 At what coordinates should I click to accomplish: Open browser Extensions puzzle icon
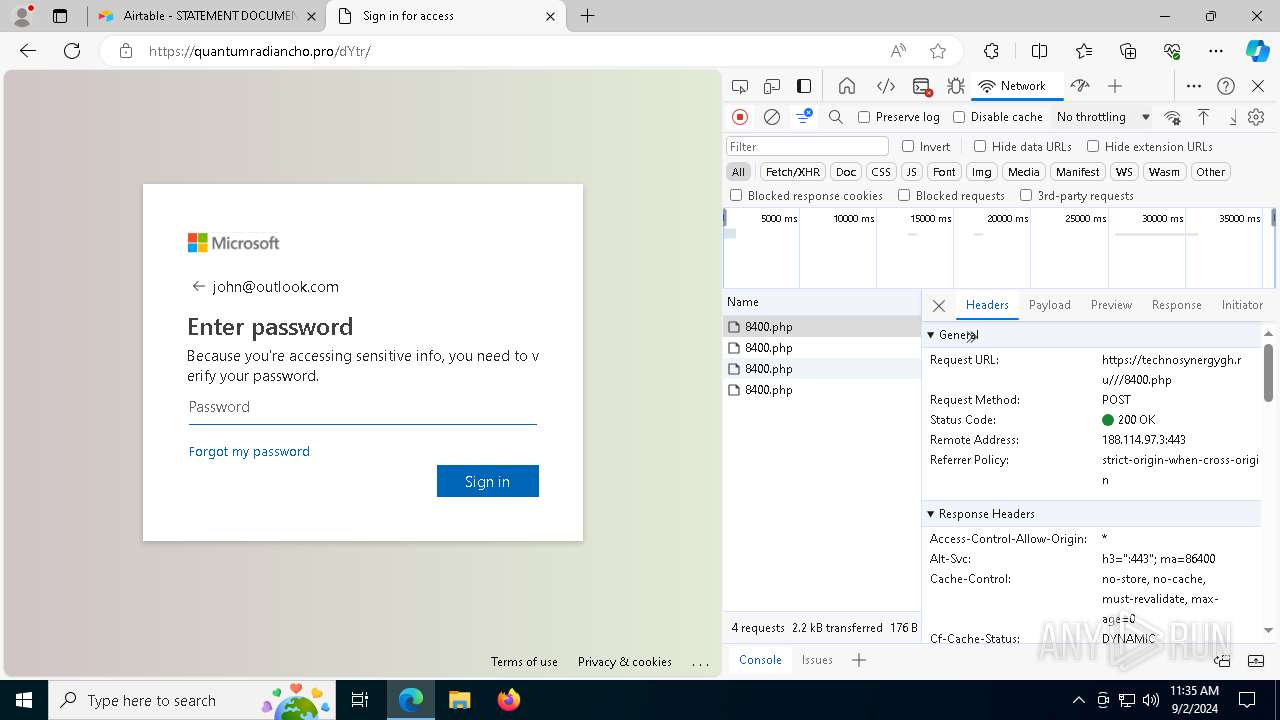991,51
